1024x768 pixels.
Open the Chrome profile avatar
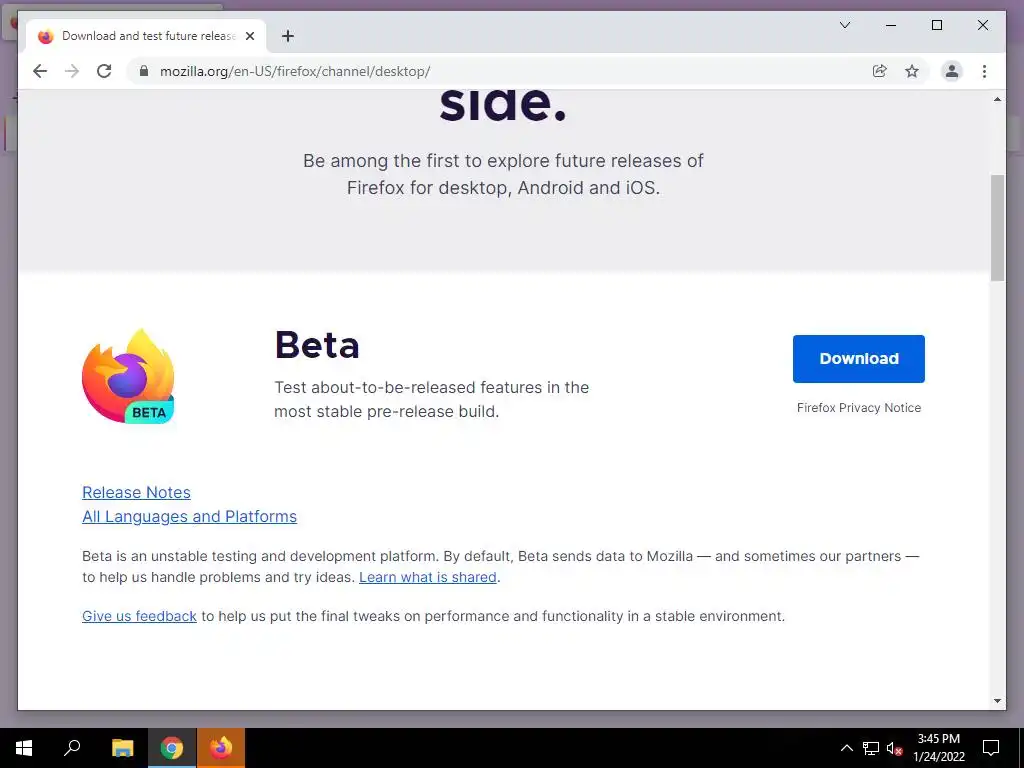coord(952,71)
